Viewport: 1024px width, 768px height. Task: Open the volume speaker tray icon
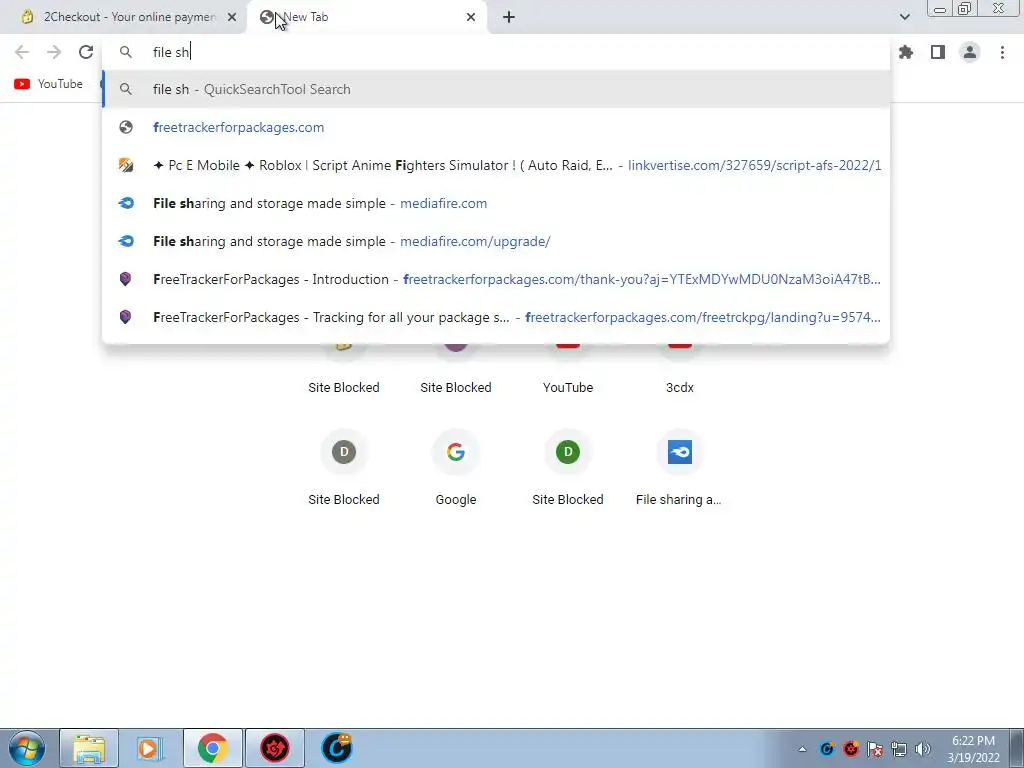[923, 749]
